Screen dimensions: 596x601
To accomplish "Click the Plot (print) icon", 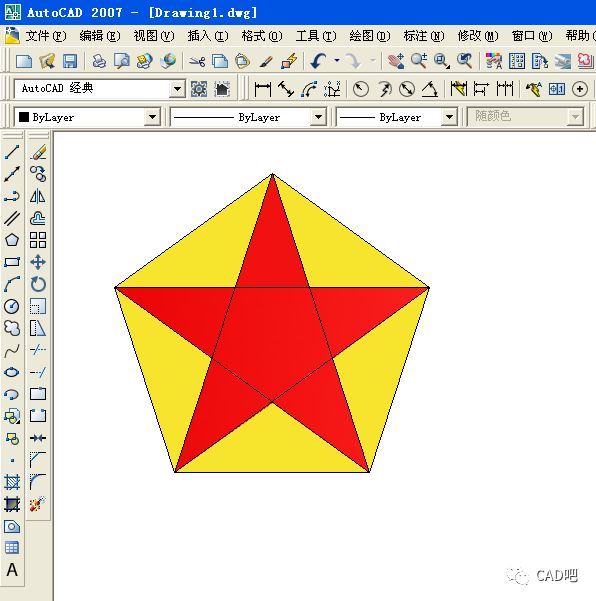I will [99, 61].
